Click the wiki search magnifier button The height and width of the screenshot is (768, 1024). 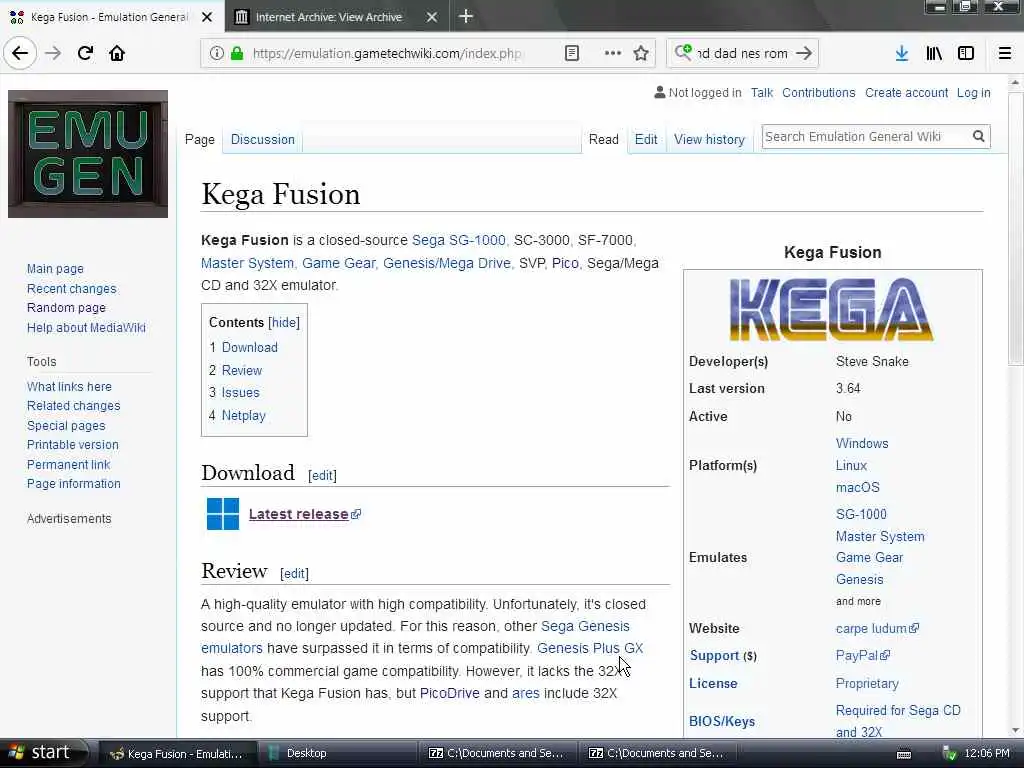pos(978,136)
